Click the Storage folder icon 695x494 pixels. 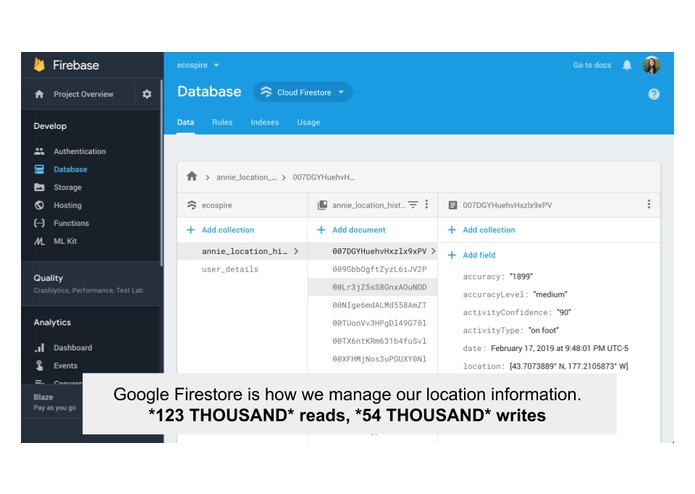pos(39,187)
